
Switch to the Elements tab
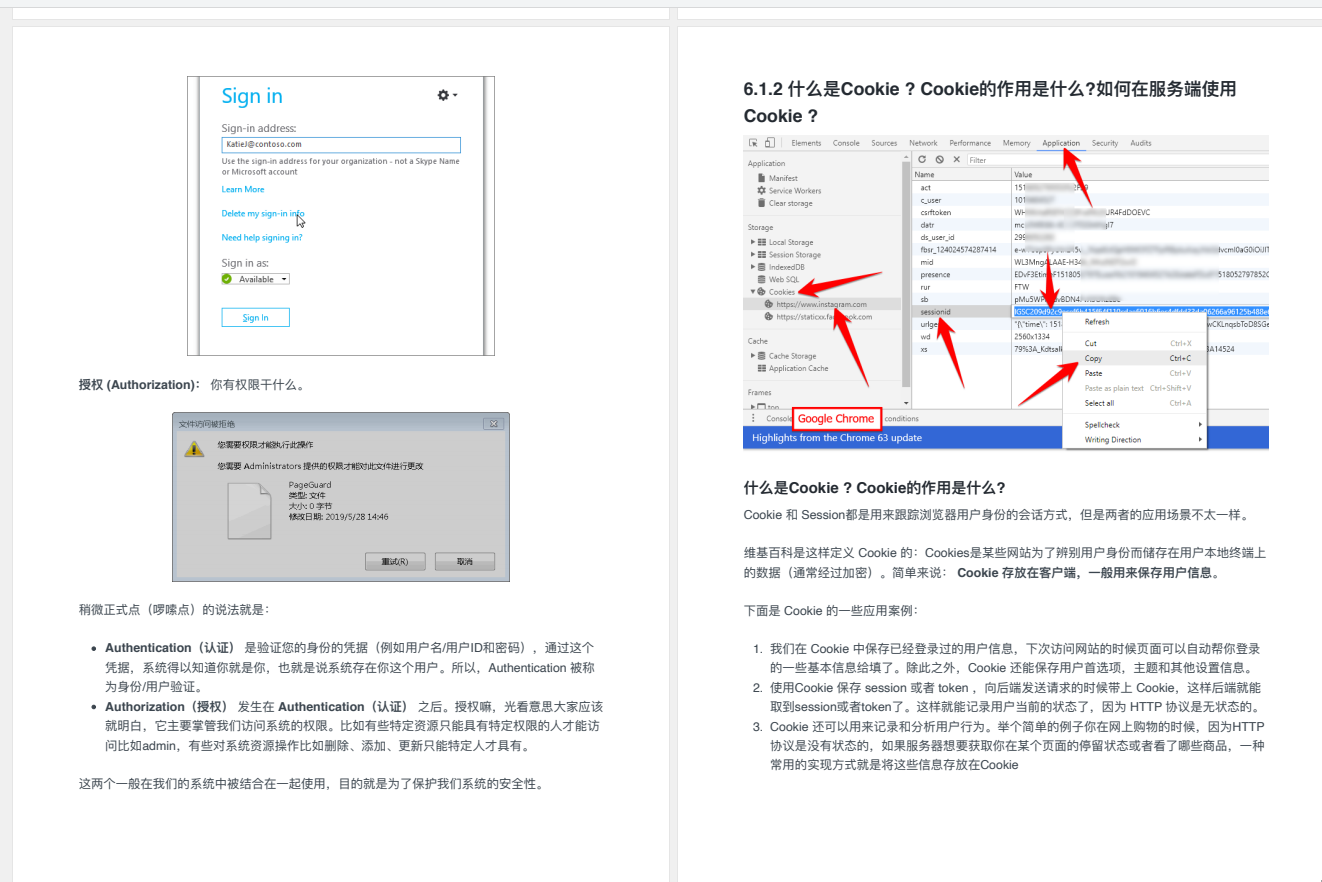806,143
